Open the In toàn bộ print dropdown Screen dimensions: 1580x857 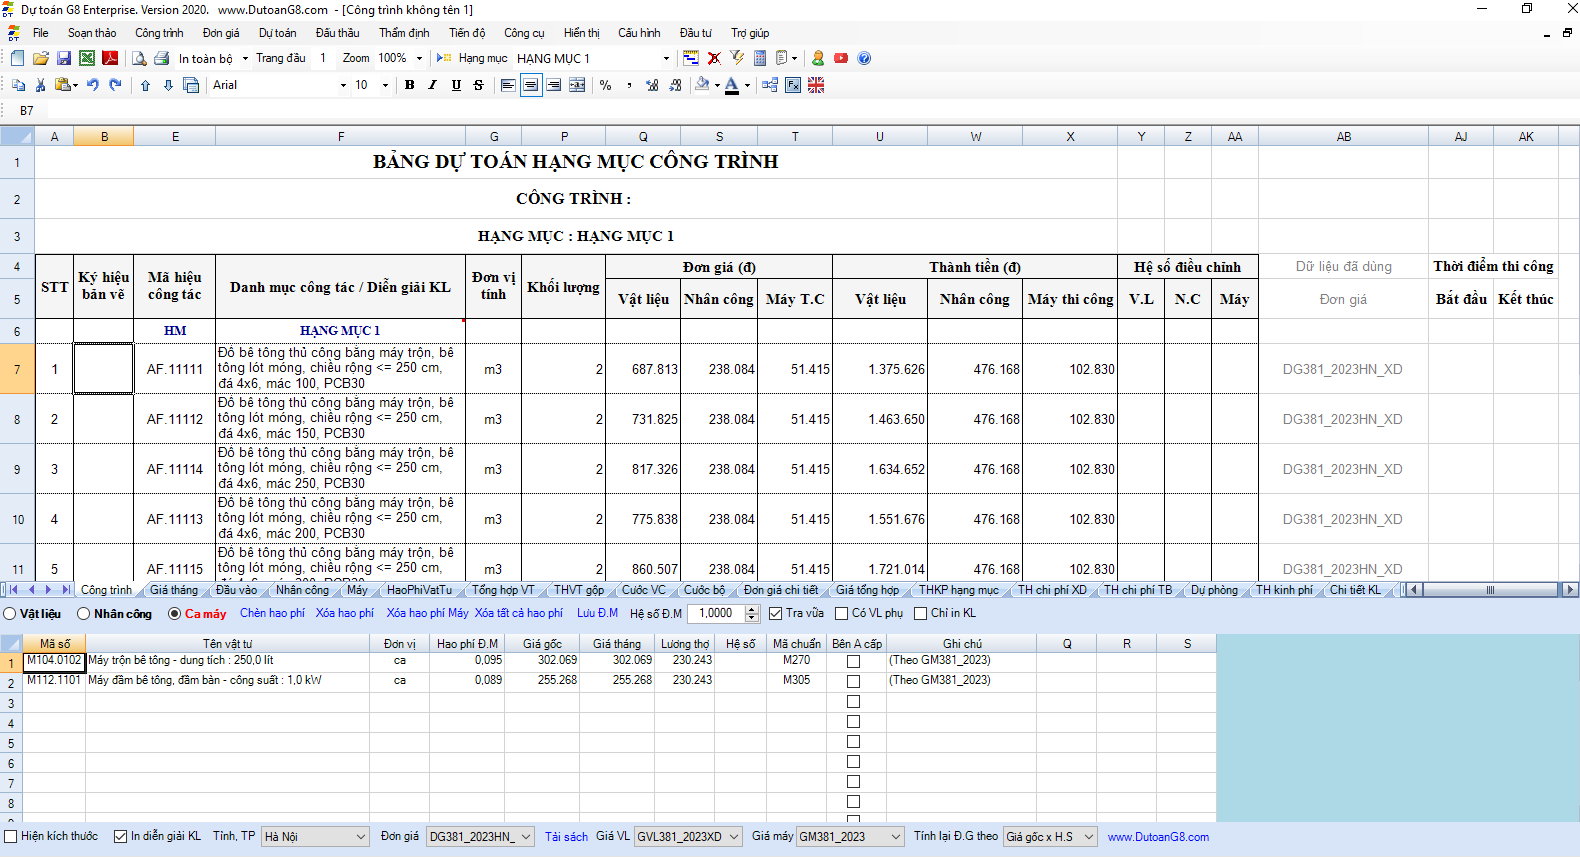pos(245,58)
